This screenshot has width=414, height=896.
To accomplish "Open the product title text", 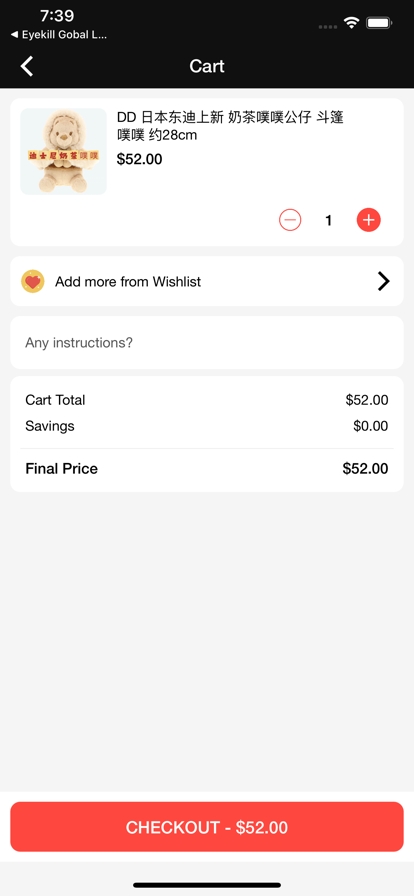I will pos(230,126).
